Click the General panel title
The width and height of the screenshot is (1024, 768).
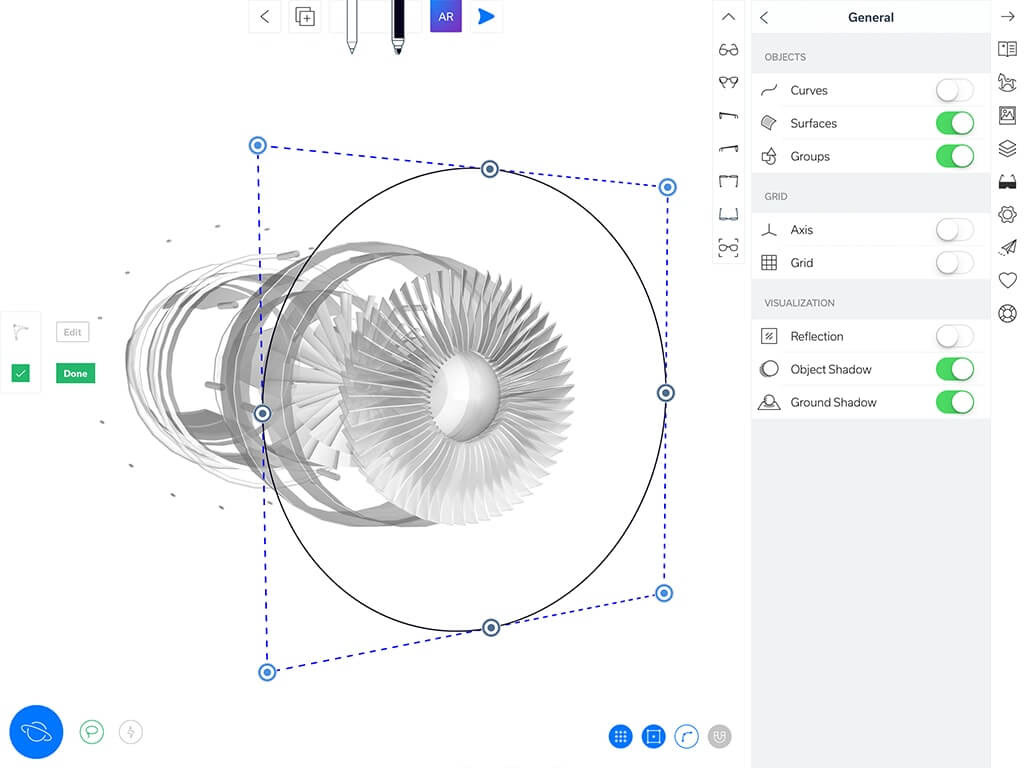[x=871, y=18]
